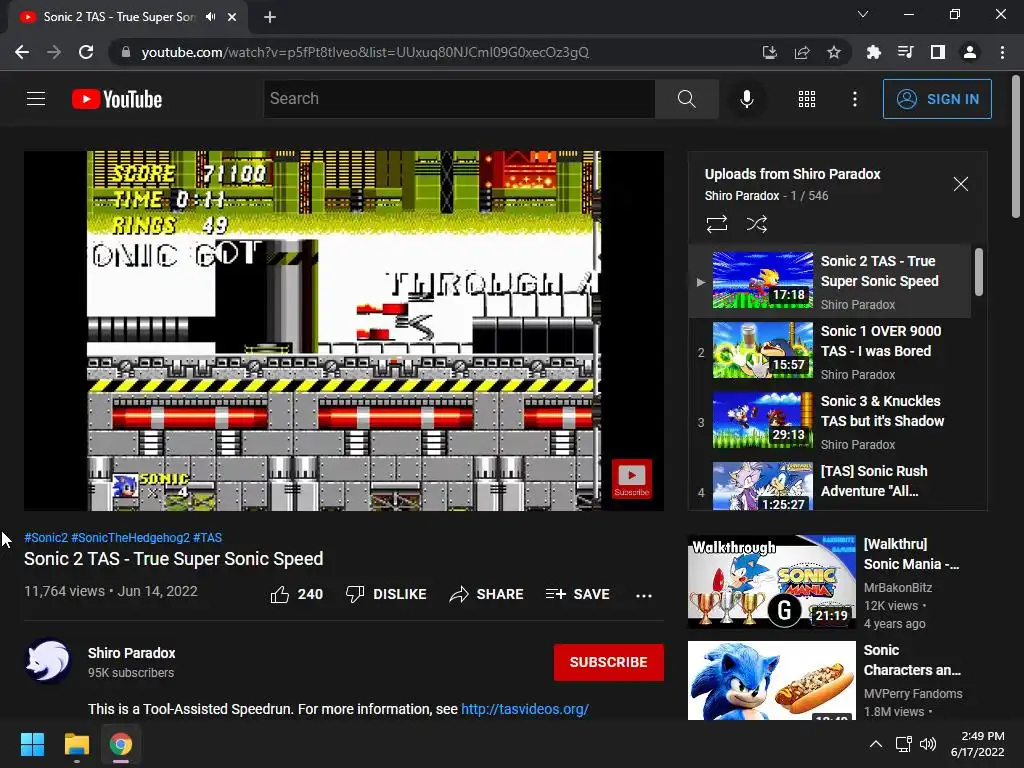Subscribe to Shiro Paradox channel
Screen dimensions: 1024x768
pyautogui.click(x=609, y=662)
